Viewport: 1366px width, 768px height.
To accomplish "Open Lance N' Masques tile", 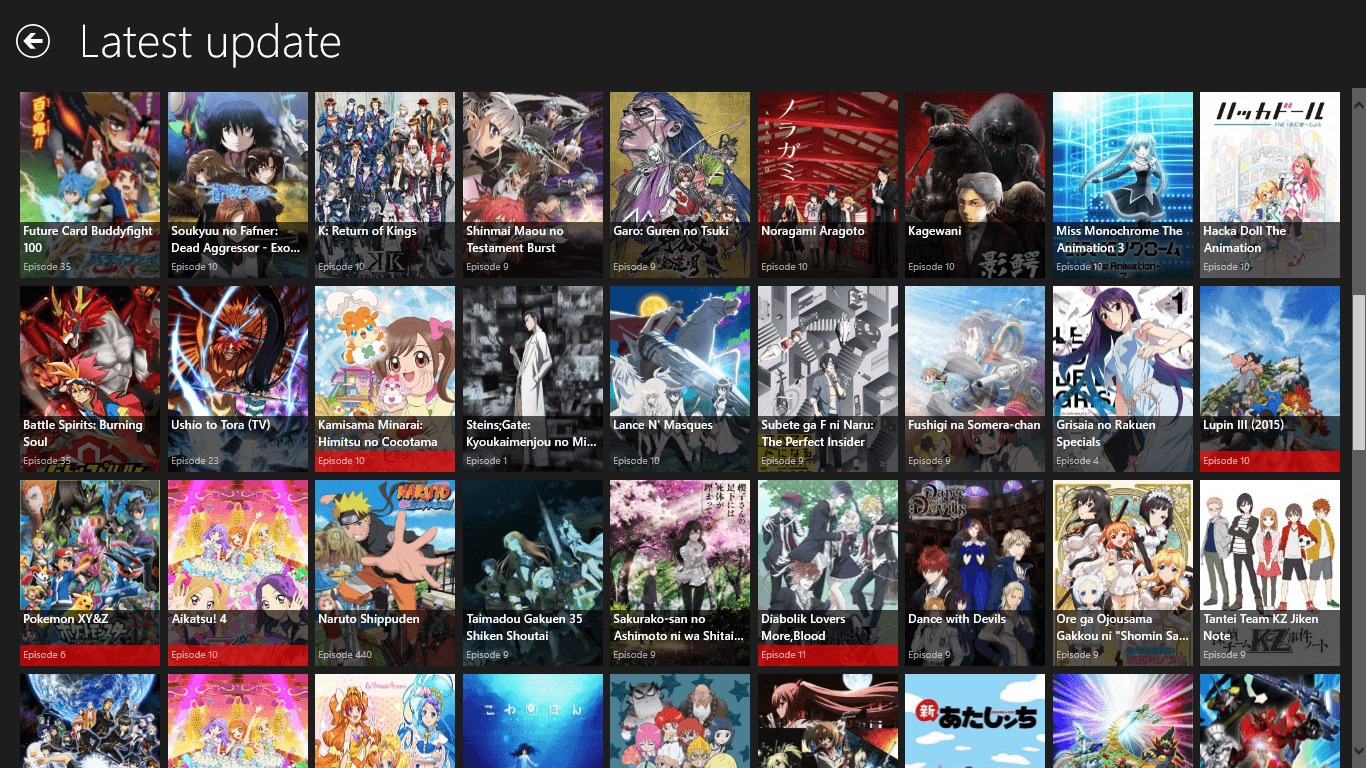I will click(x=680, y=379).
